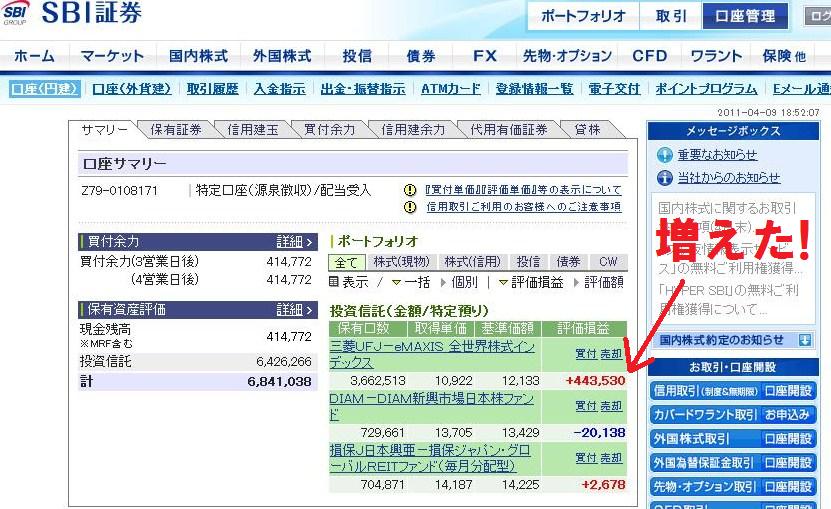This screenshot has height=509, width=831.
Task: Open the 先物・オプション menu
Action: coord(567,56)
